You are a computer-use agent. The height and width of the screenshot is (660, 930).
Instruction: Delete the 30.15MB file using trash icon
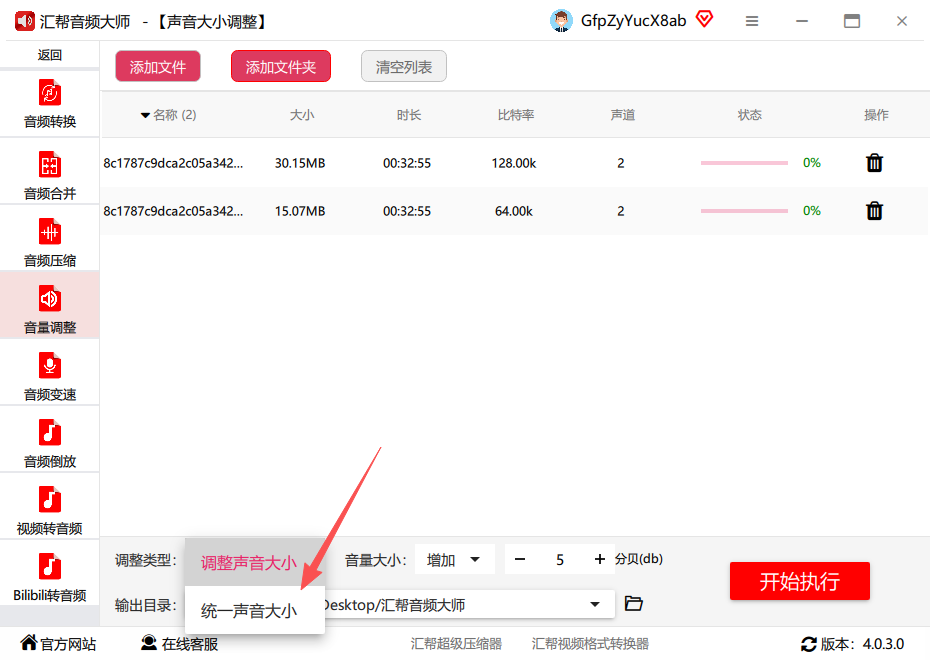tap(874, 162)
